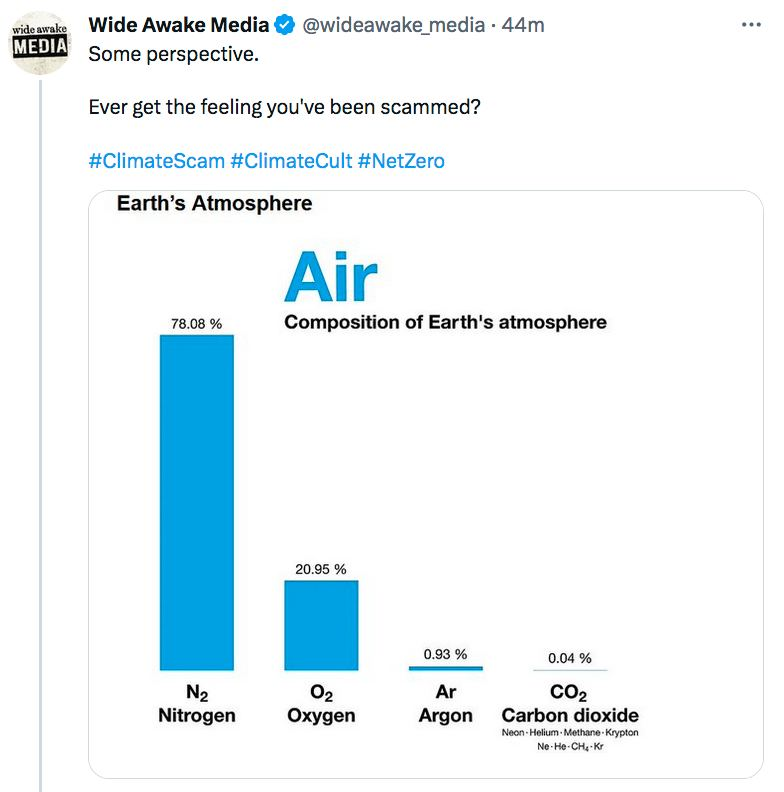Viewport: 784px width, 792px height.
Task: Click the thin Argon bar in chart
Action: coord(445,668)
